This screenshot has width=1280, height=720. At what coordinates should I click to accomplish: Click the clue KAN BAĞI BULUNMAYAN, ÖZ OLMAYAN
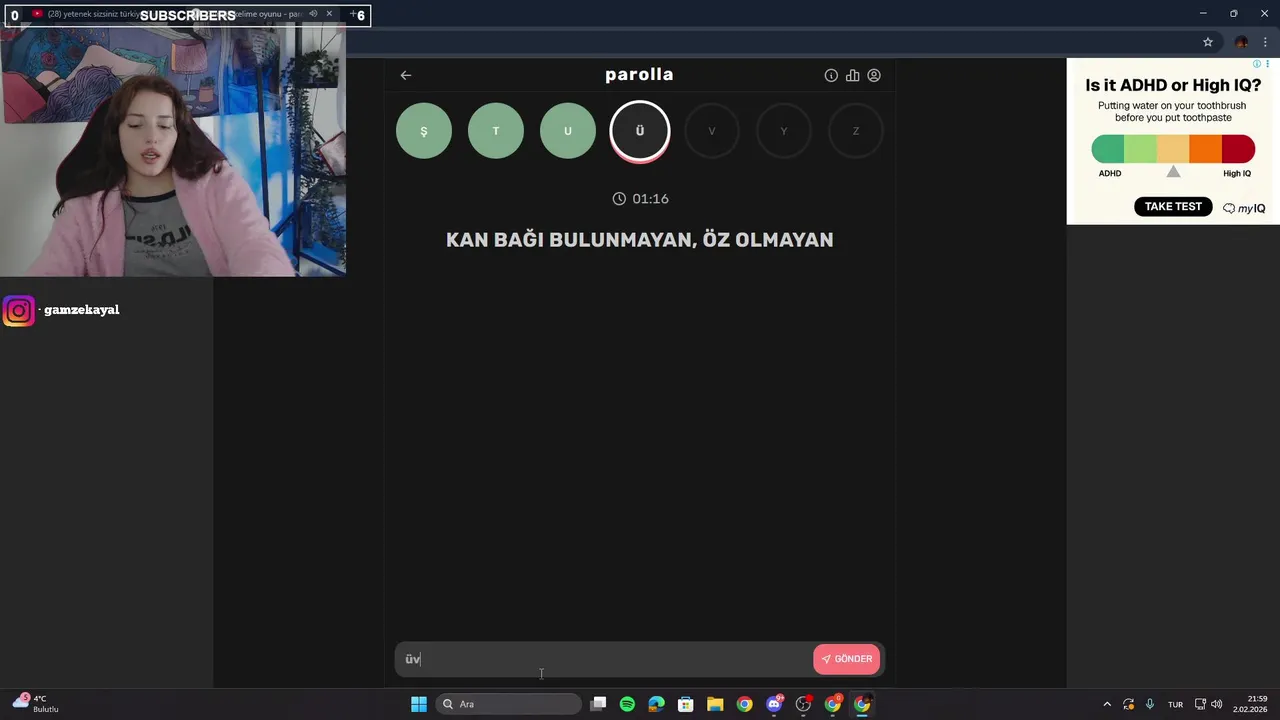click(640, 240)
